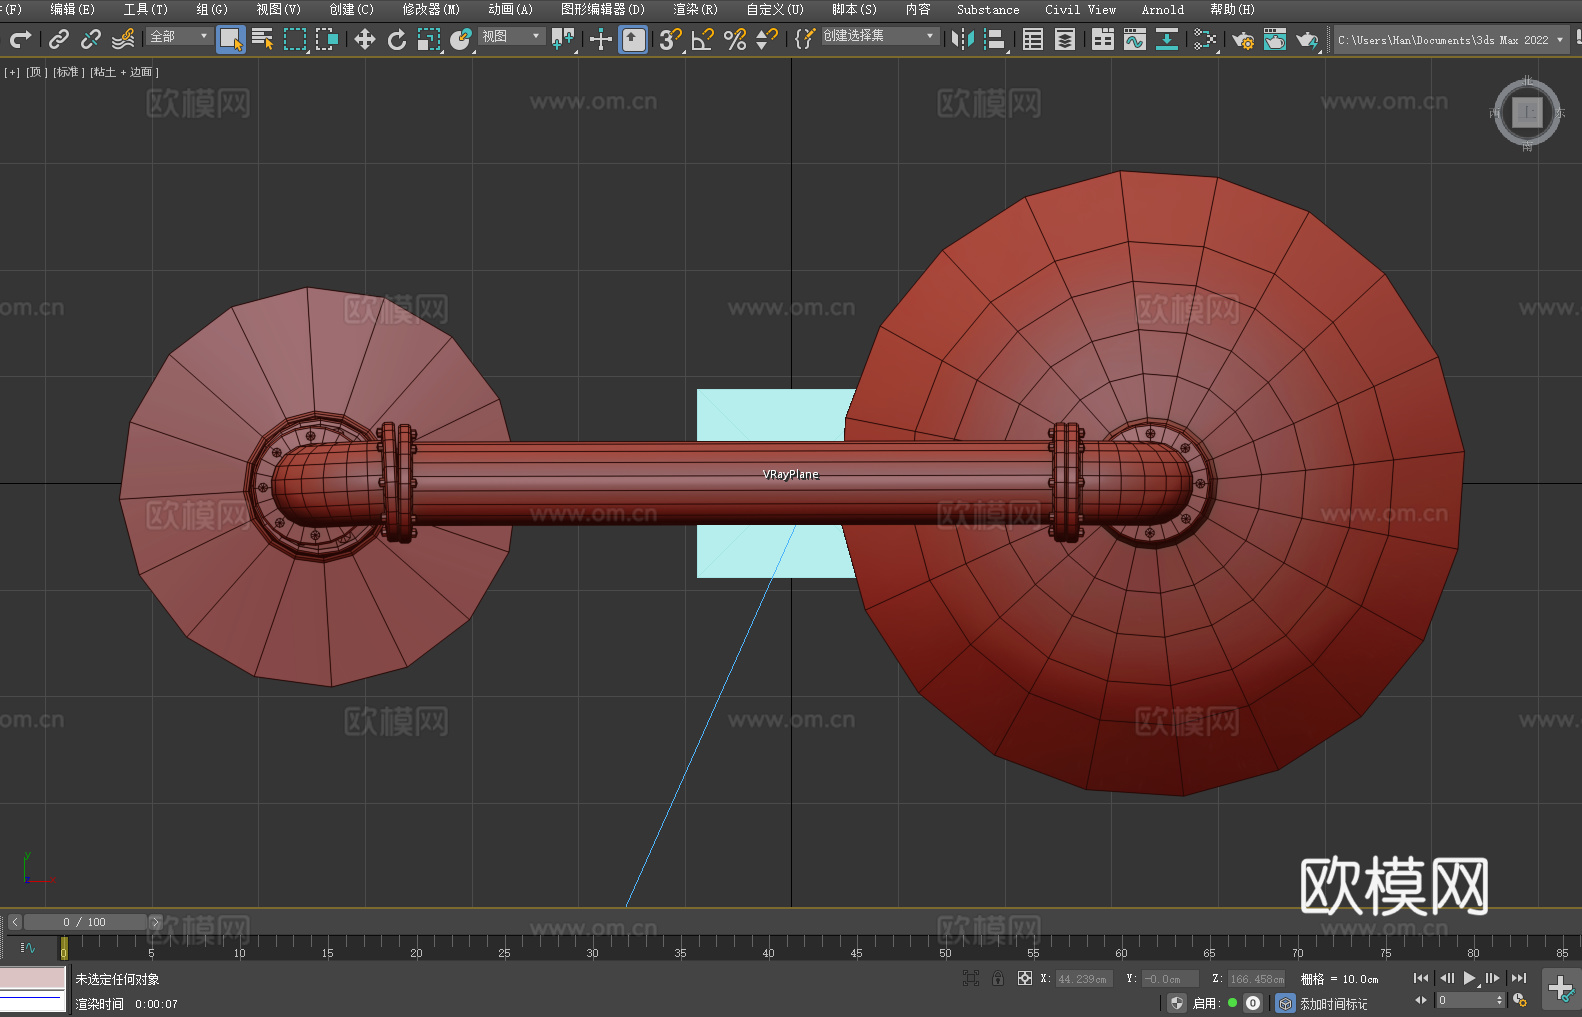This screenshot has width=1582, height=1017.
Task: Select the Move tool in toolbar
Action: [365, 39]
